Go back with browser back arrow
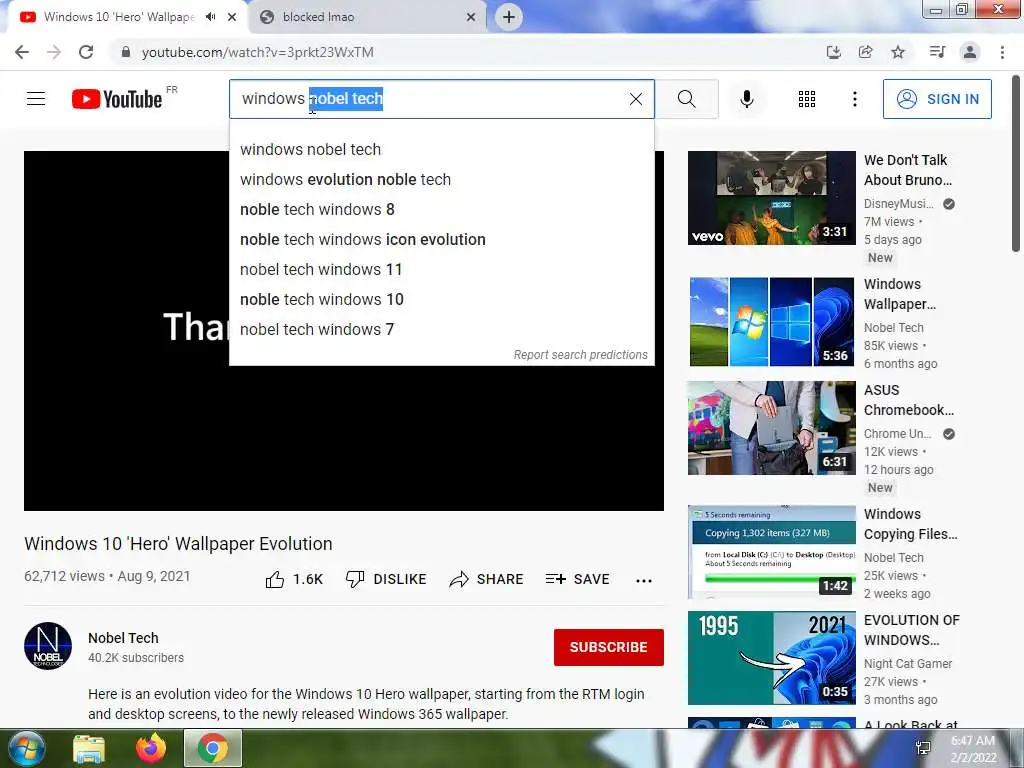Viewport: 1024px width, 768px height. pyautogui.click(x=22, y=52)
